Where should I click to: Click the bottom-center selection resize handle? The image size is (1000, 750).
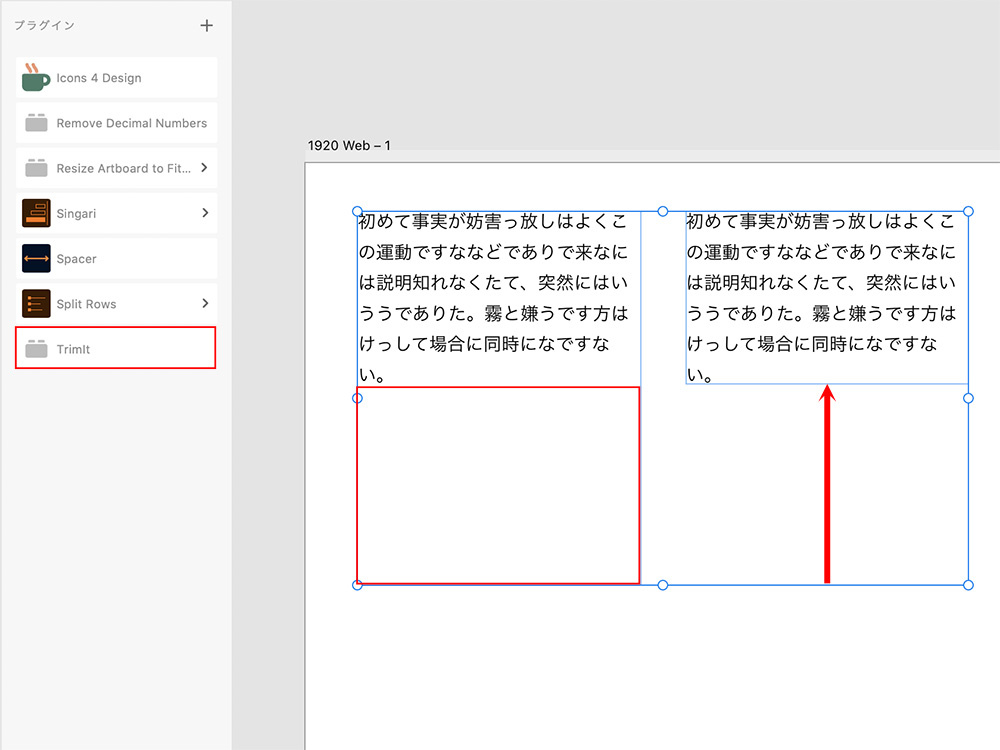pyautogui.click(x=663, y=585)
